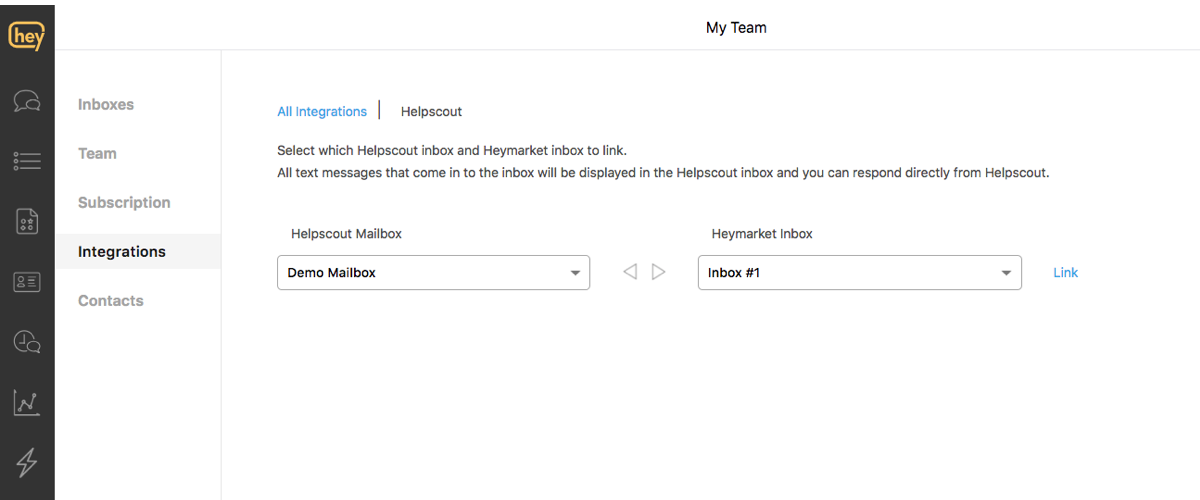The height and width of the screenshot is (500, 1200).
Task: Click the 'All text messages that come in' sentence
Action: click(663, 173)
